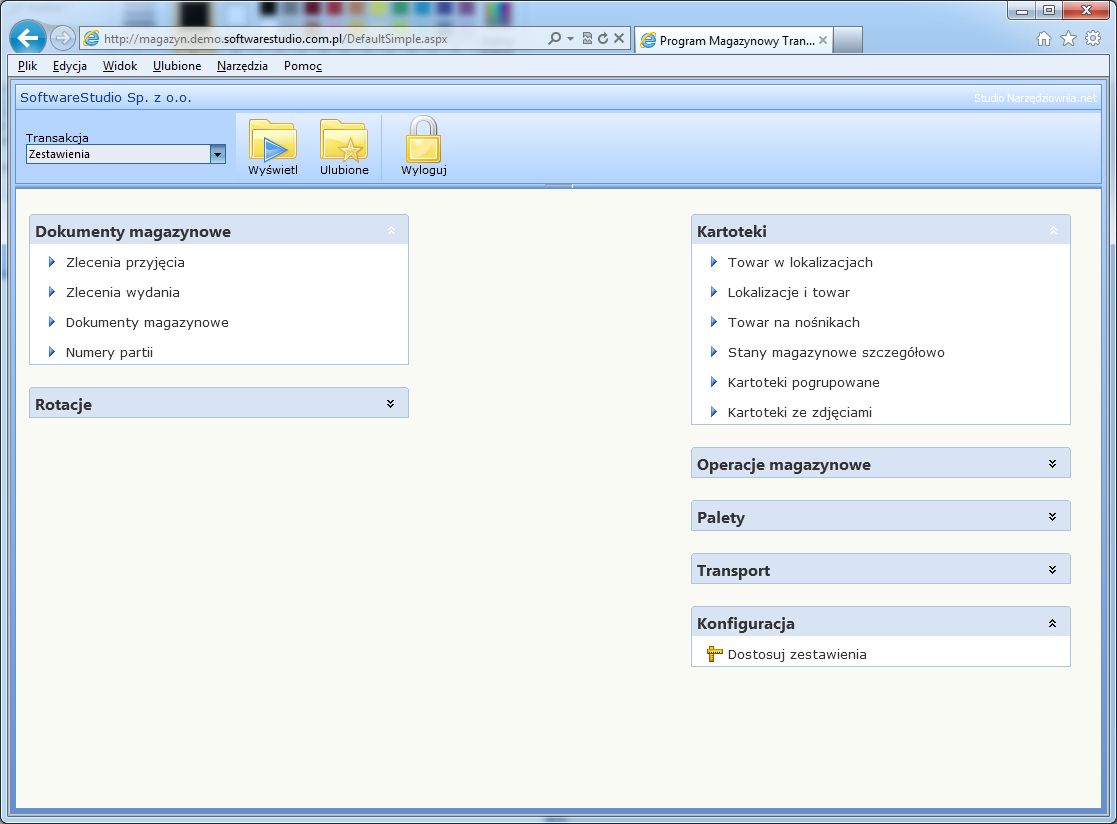
Task: Open the Plik menu
Action: click(27, 66)
